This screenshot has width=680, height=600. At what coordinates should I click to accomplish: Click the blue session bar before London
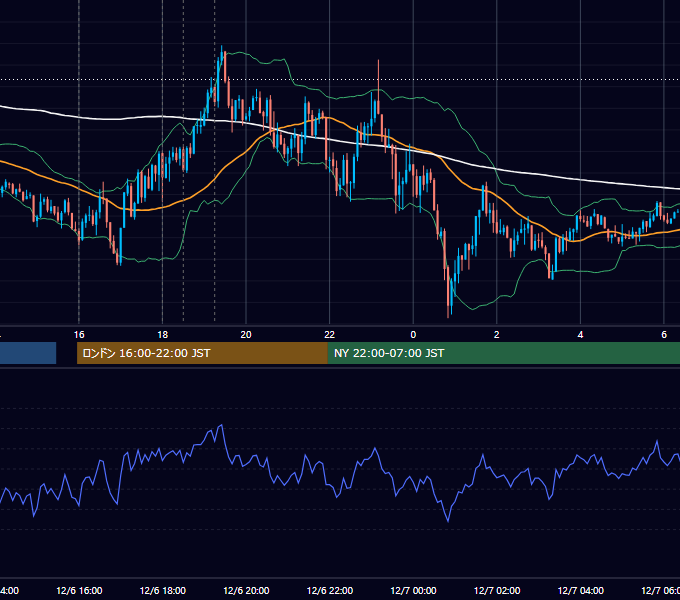coord(28,353)
